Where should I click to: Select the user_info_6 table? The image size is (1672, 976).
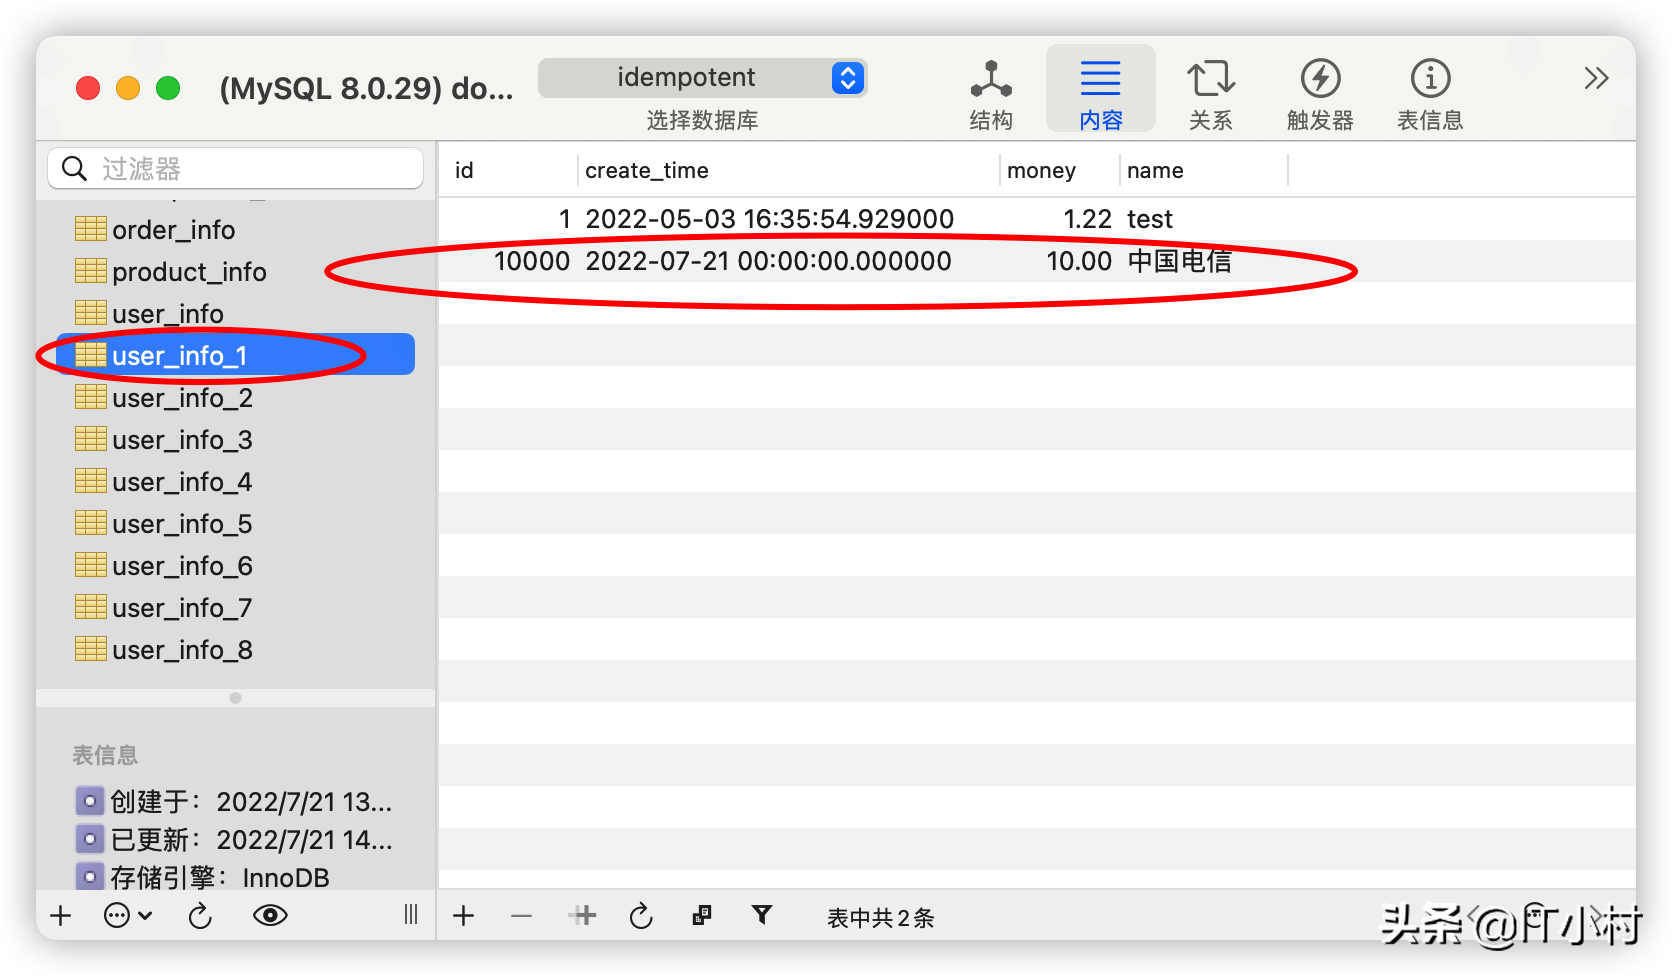(236, 566)
